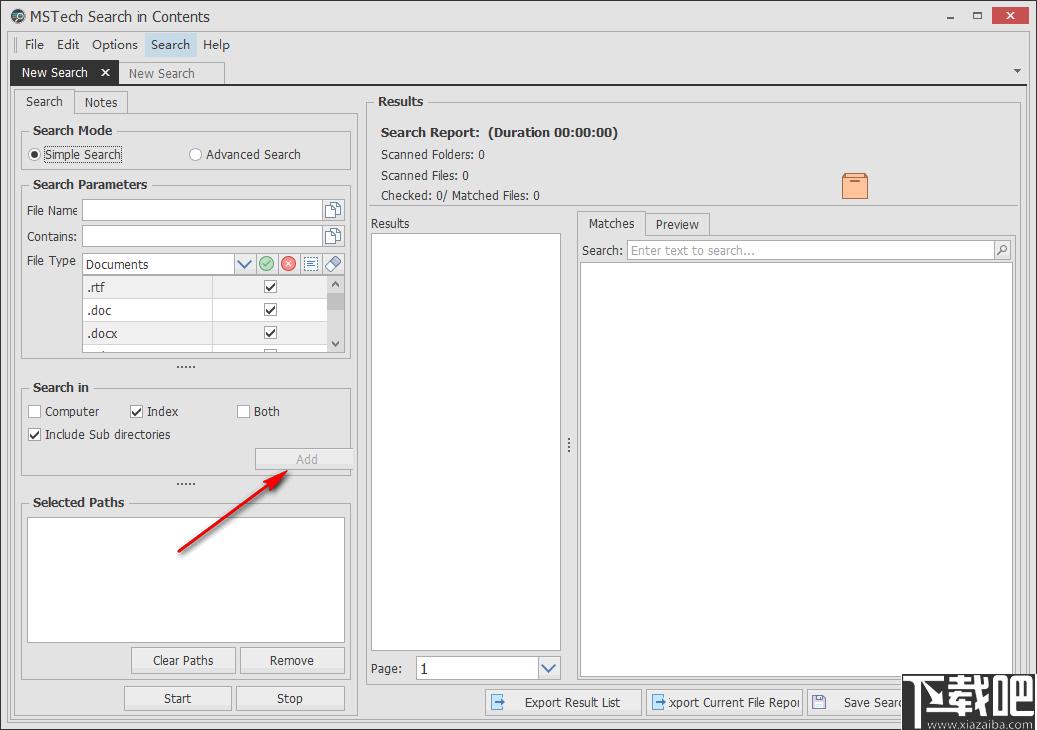The height and width of the screenshot is (730, 1037).
Task: Switch to the second New Search tab
Action: tap(171, 73)
